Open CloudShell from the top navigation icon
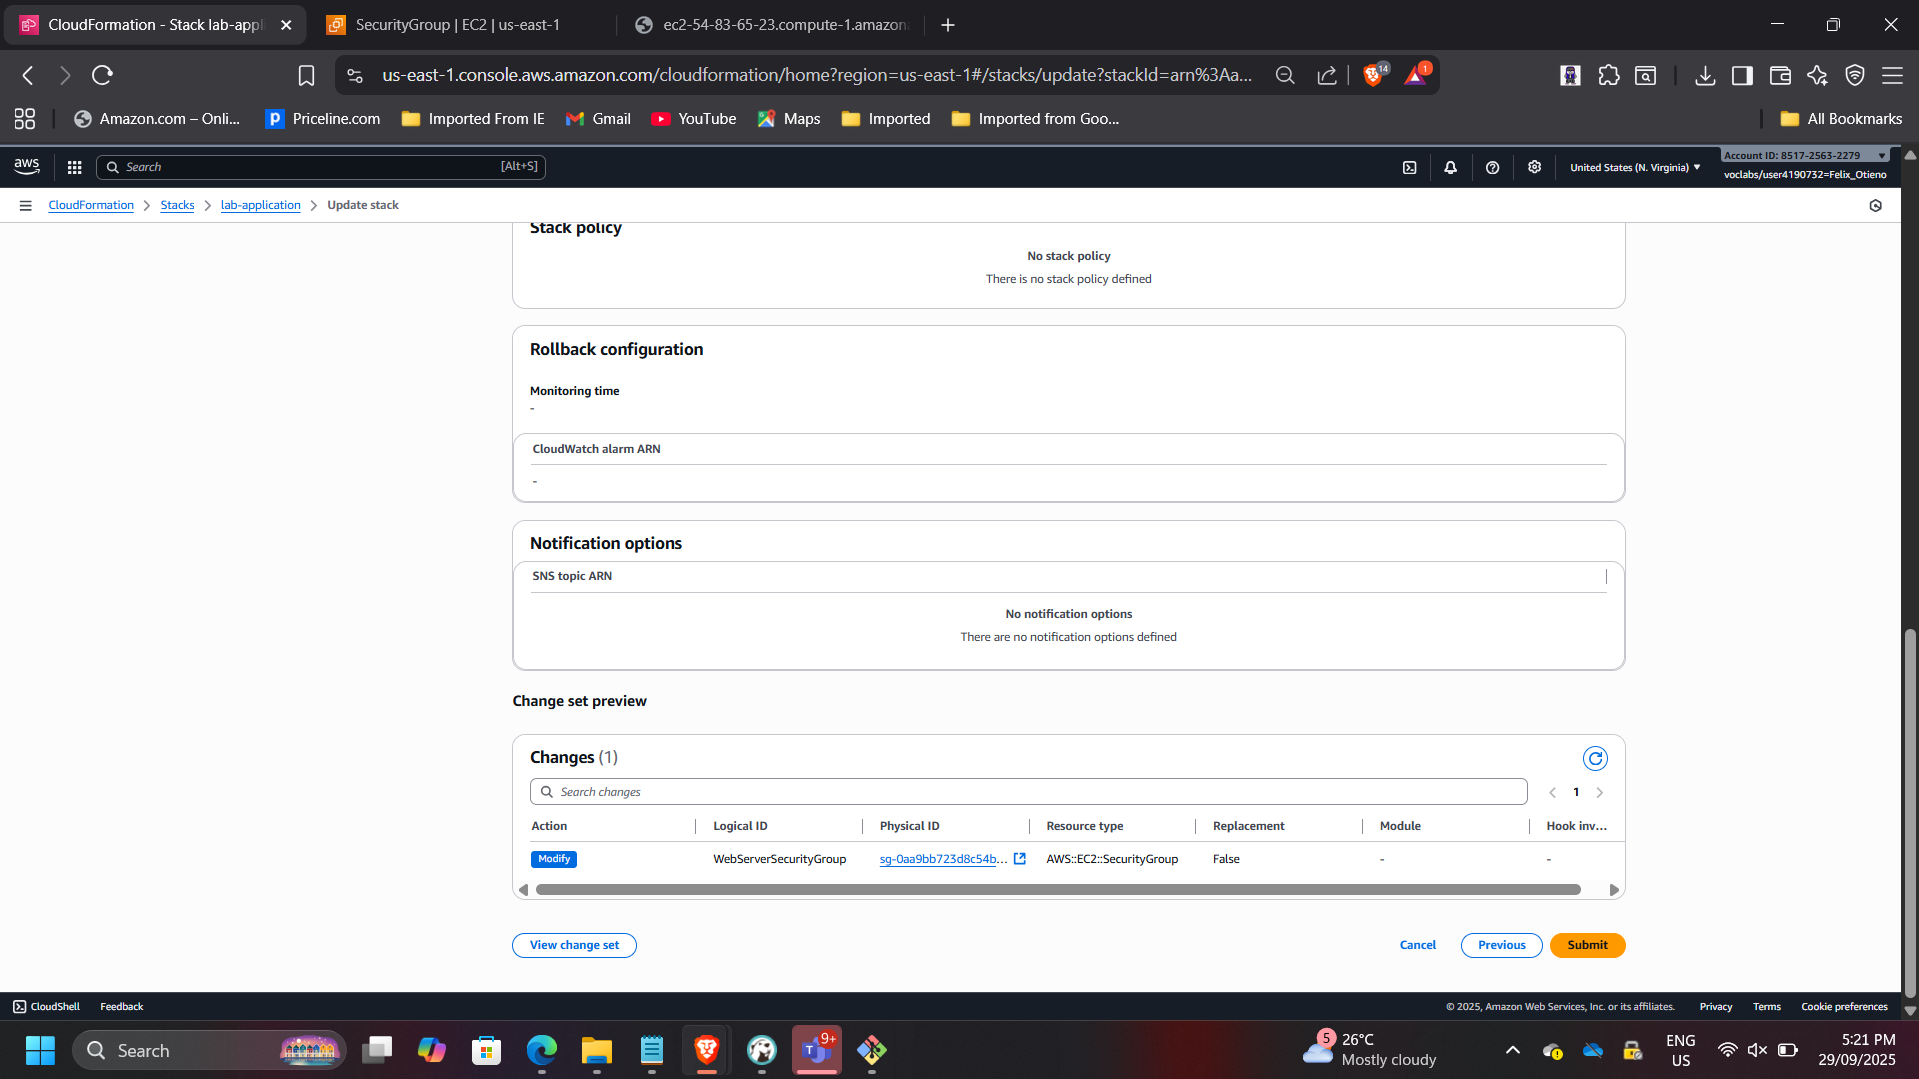Screen dimensions: 1919x1079 (x=1409, y=167)
